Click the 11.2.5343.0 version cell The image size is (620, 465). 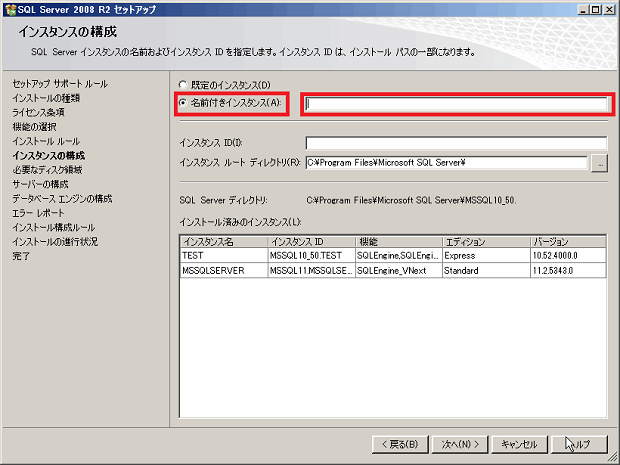click(568, 270)
